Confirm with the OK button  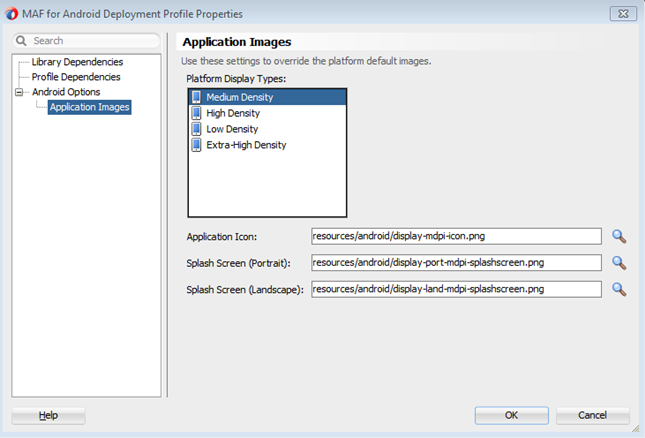512,416
